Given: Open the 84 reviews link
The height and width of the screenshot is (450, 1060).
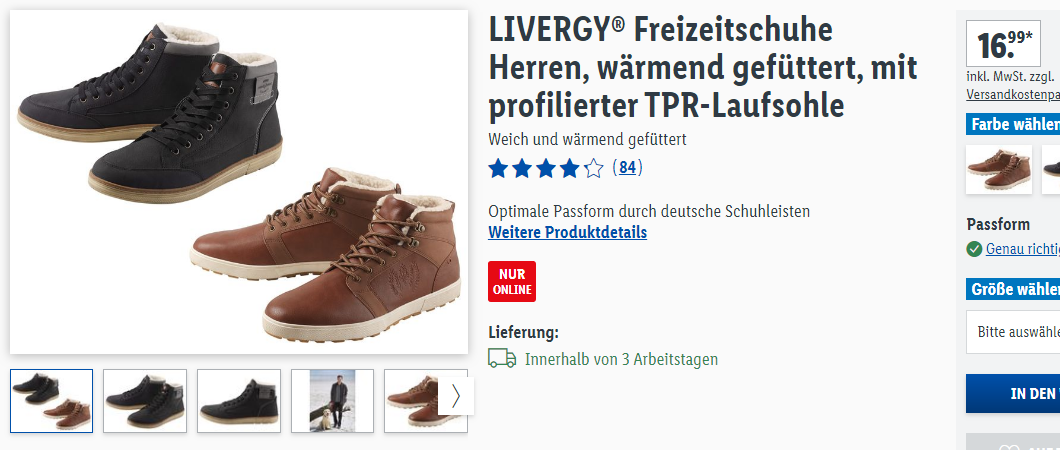Looking at the screenshot, I should point(627,168).
